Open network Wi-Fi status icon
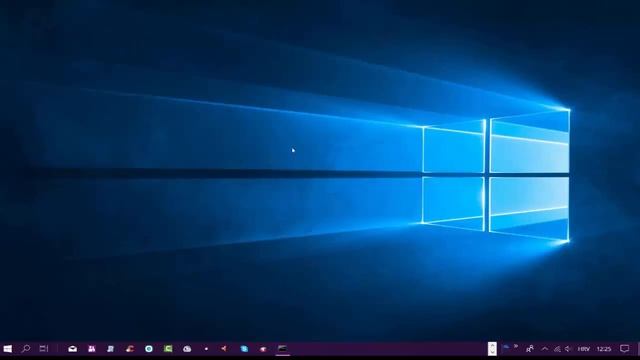 (557, 349)
